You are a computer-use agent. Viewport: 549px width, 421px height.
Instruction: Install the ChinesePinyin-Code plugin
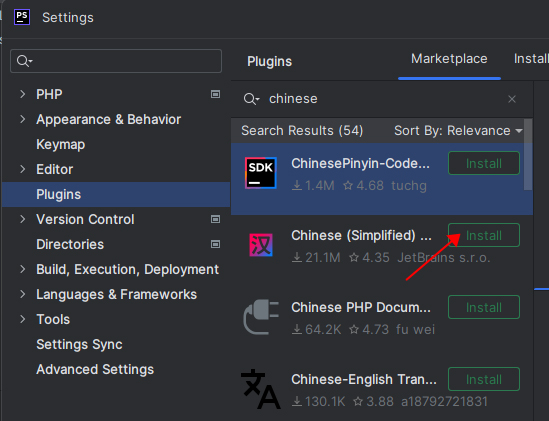(x=484, y=163)
